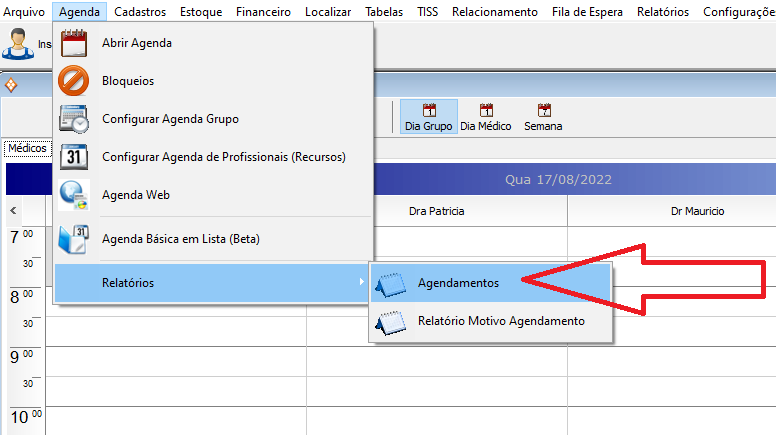Click the Agenda Web globe icon
This screenshot has height=435, width=776.
coord(75,195)
